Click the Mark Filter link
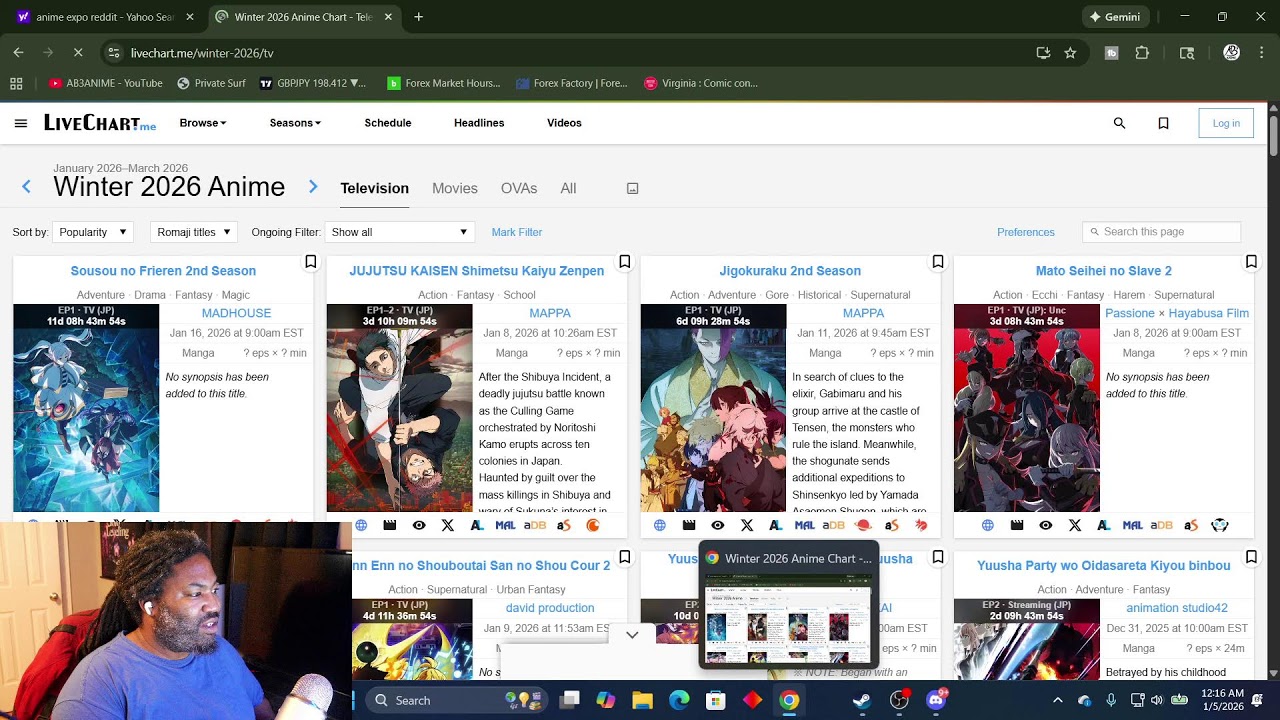Image resolution: width=1280 pixels, height=720 pixels. click(517, 232)
